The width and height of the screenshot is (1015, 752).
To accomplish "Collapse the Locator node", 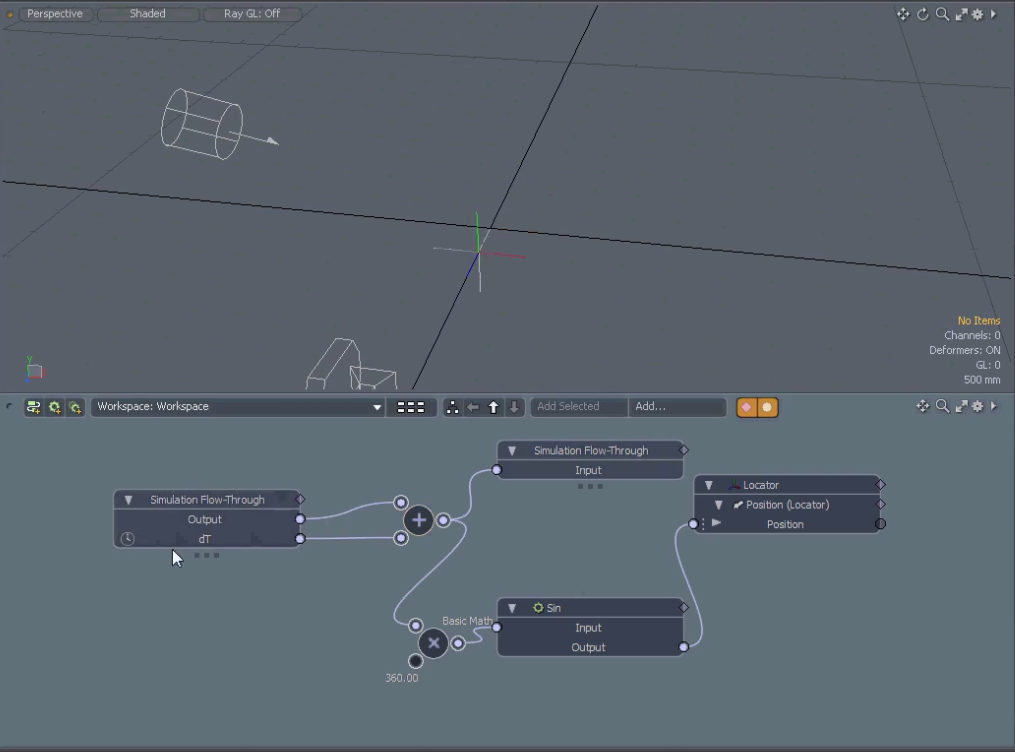I will coord(709,485).
